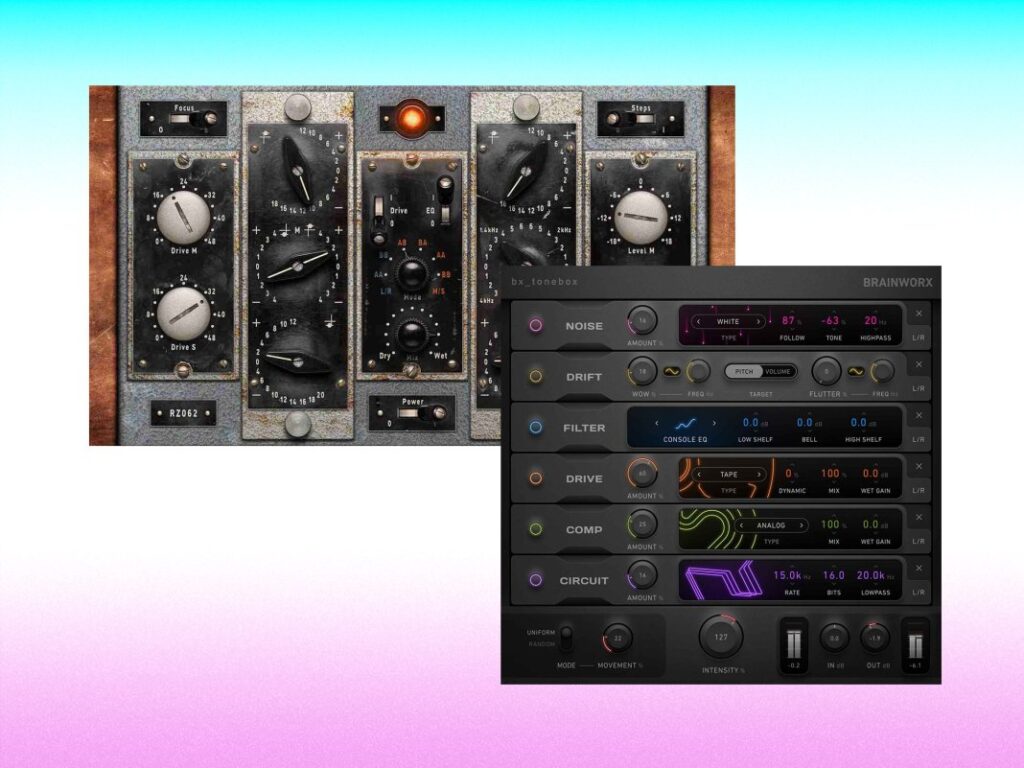Click the Drive S knob on the RZ062
The image size is (1024, 768).
(184, 314)
